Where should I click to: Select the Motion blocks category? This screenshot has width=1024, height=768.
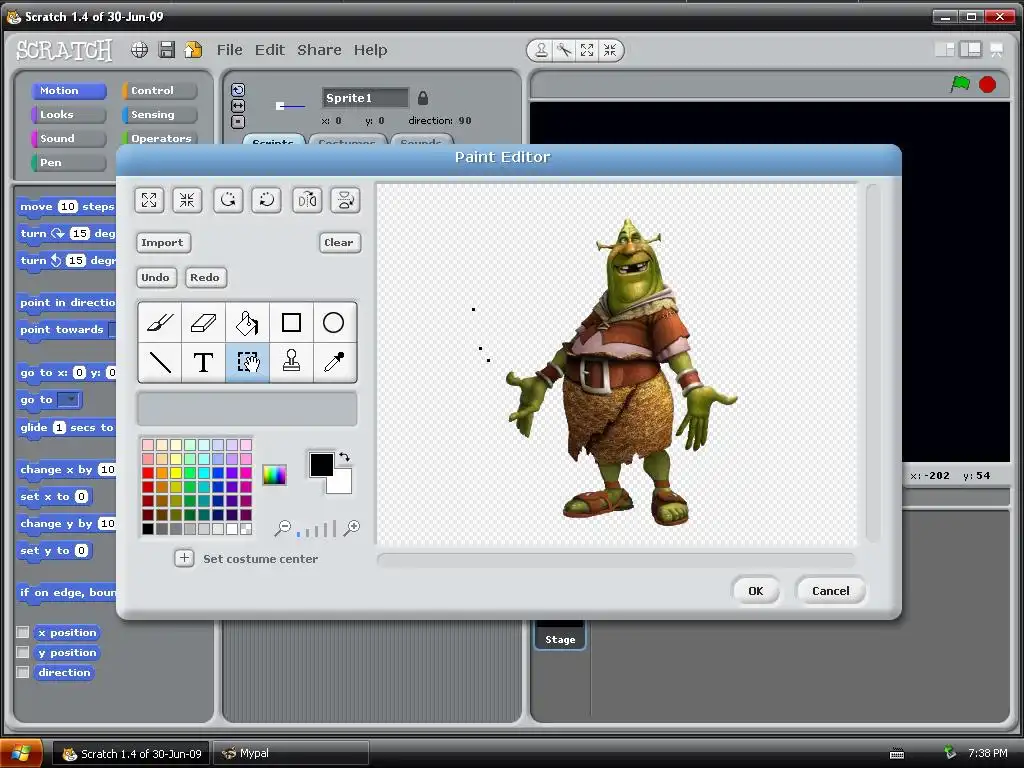pyautogui.click(x=69, y=91)
